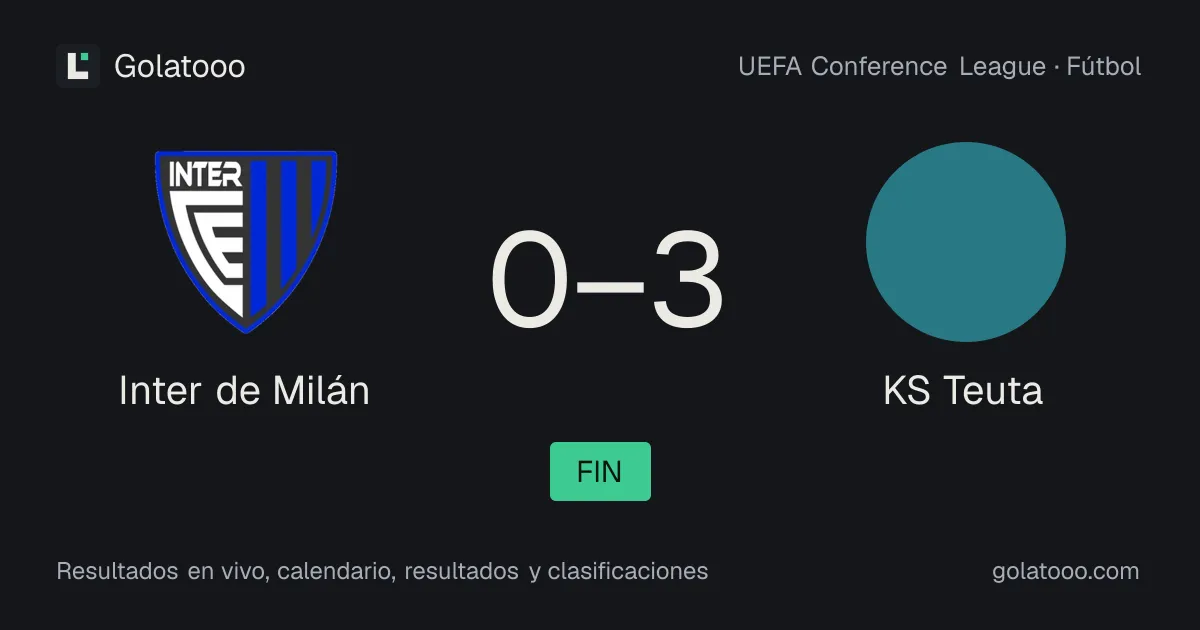Open the Inter de Milán crest
Screen dimensions: 1200x630
pos(246,241)
